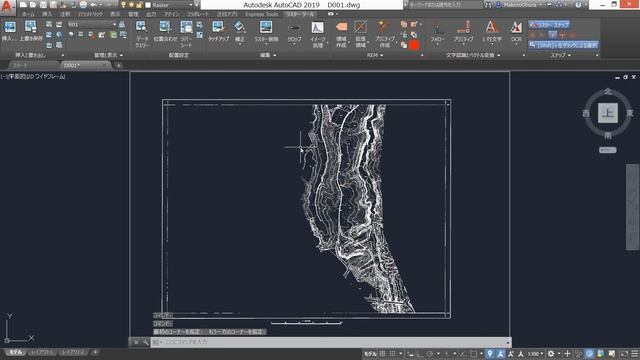Click the Create Region (領域作成) REM tool

[x=341, y=34]
